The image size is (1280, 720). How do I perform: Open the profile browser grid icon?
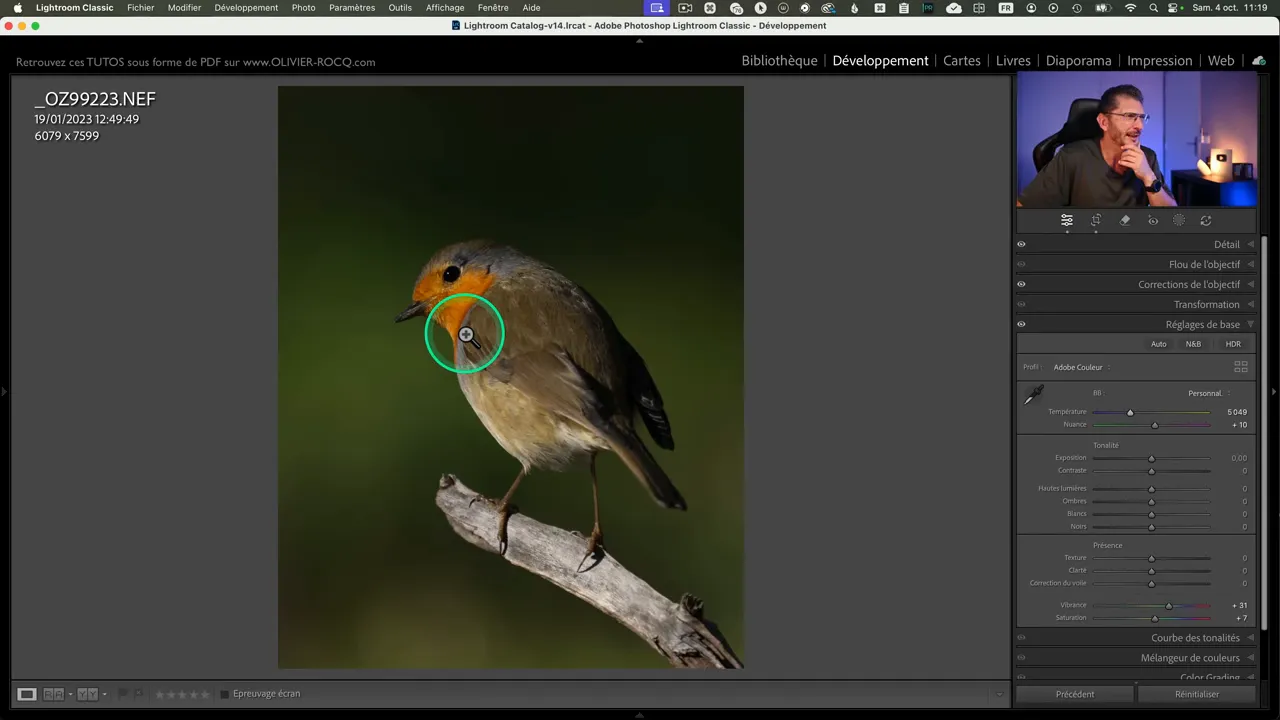click(1240, 367)
